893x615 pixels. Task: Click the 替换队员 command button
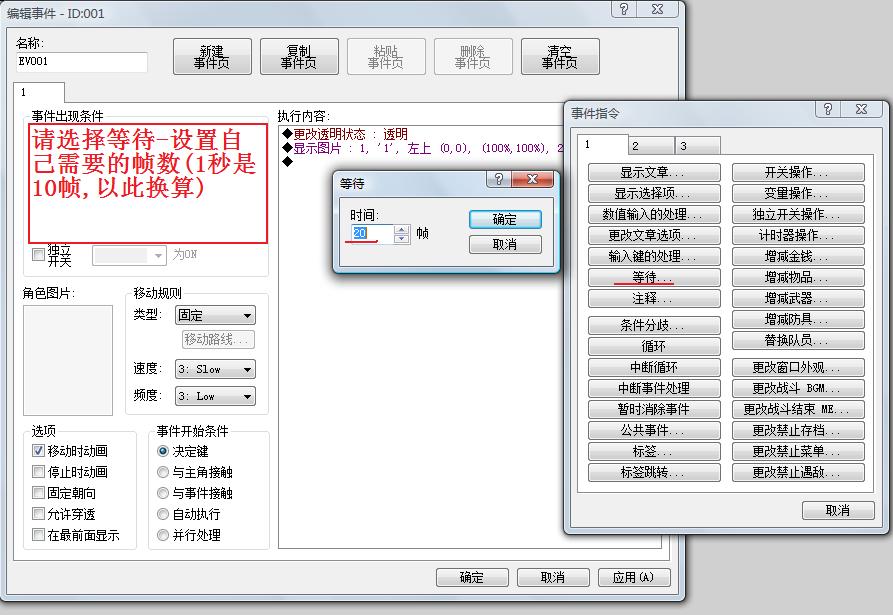pyautogui.click(x=798, y=341)
